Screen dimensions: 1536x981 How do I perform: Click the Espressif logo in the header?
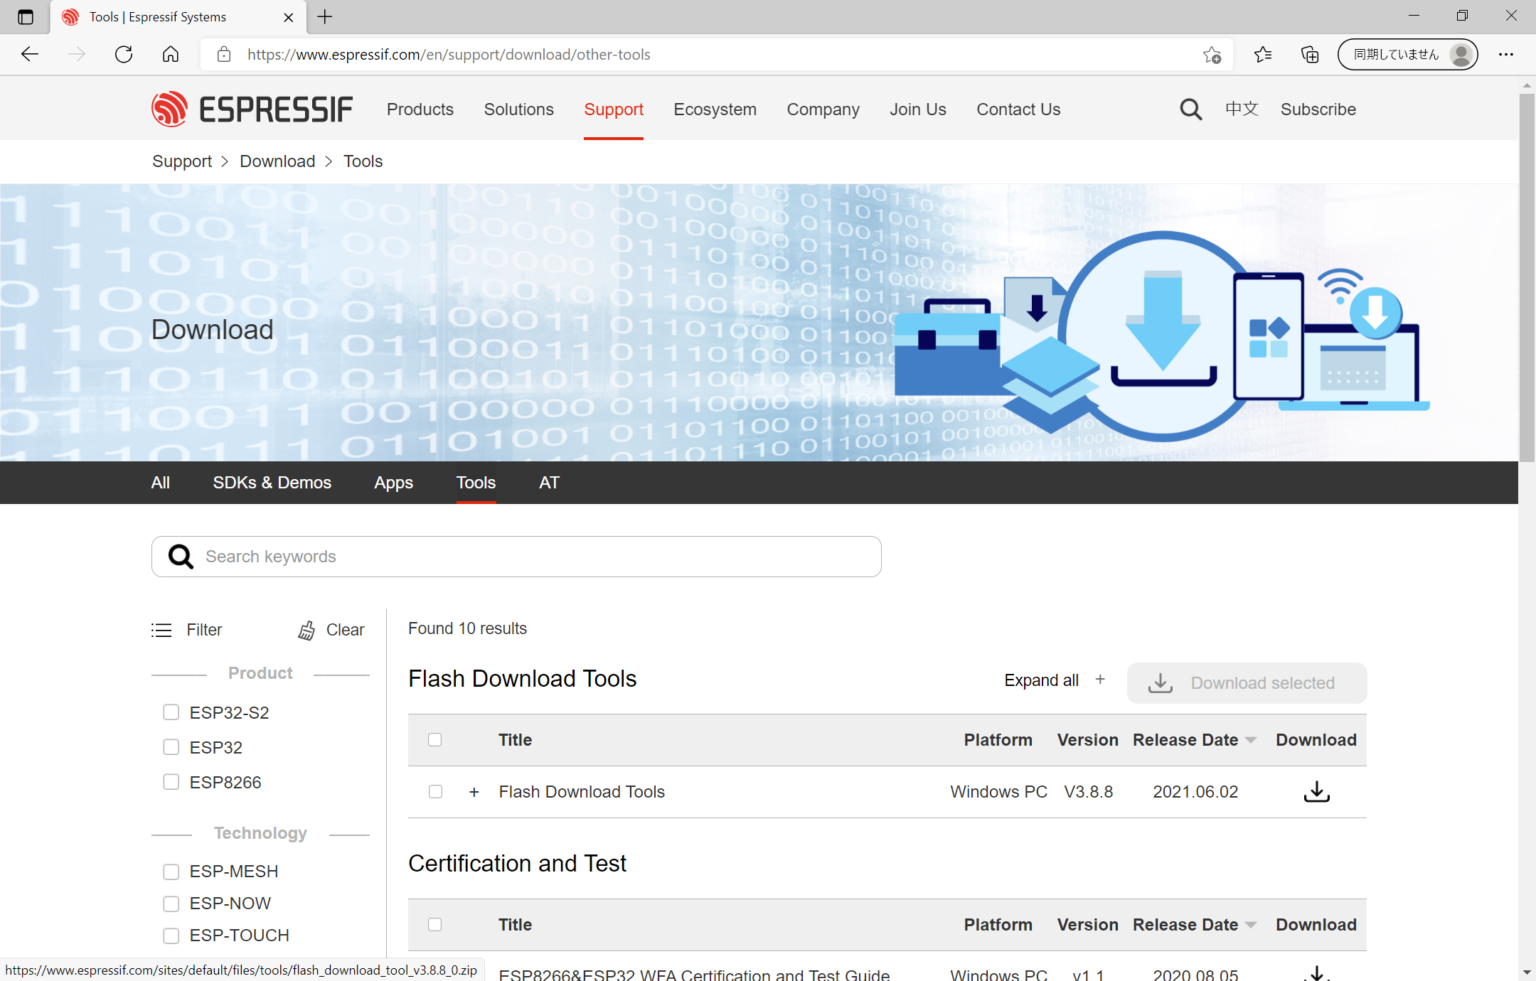click(252, 109)
